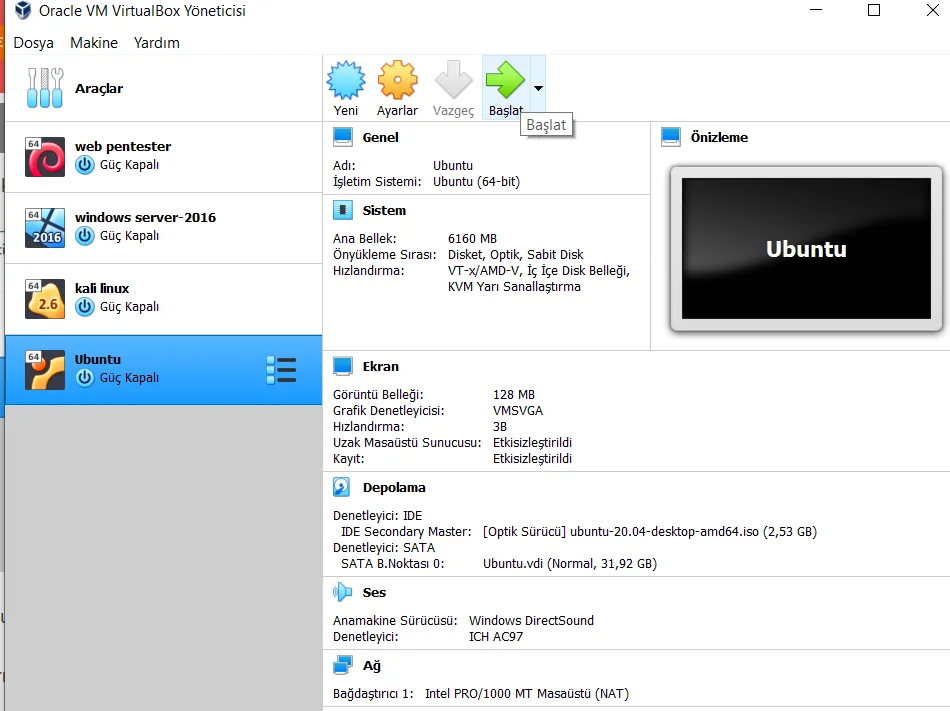Click the Genel section monitor icon
The image size is (950, 711).
(x=343, y=137)
